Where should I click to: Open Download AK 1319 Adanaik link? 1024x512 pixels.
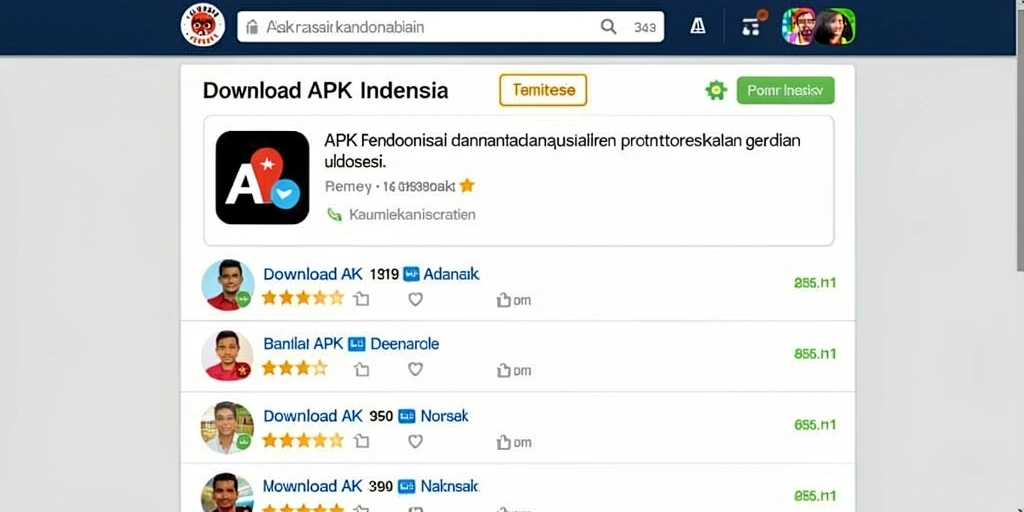(x=371, y=274)
